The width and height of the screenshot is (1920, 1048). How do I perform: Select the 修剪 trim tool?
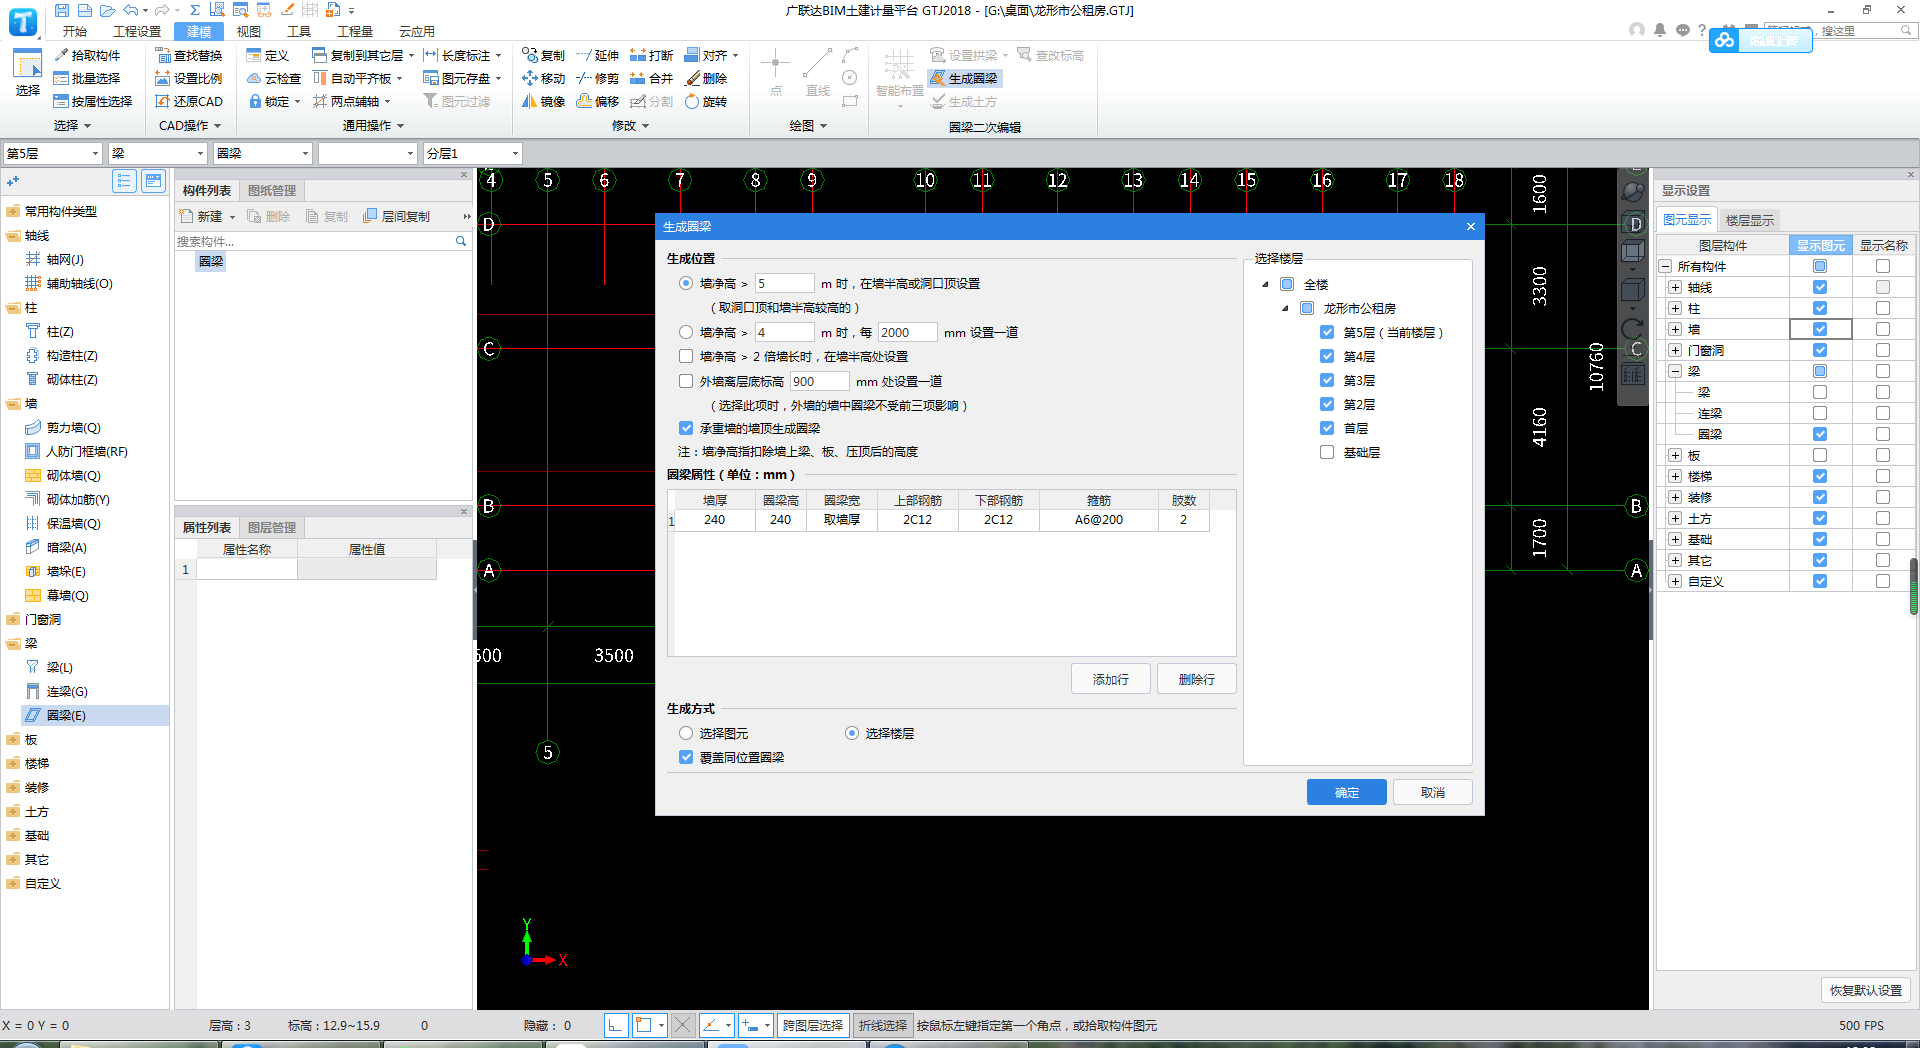coord(597,78)
